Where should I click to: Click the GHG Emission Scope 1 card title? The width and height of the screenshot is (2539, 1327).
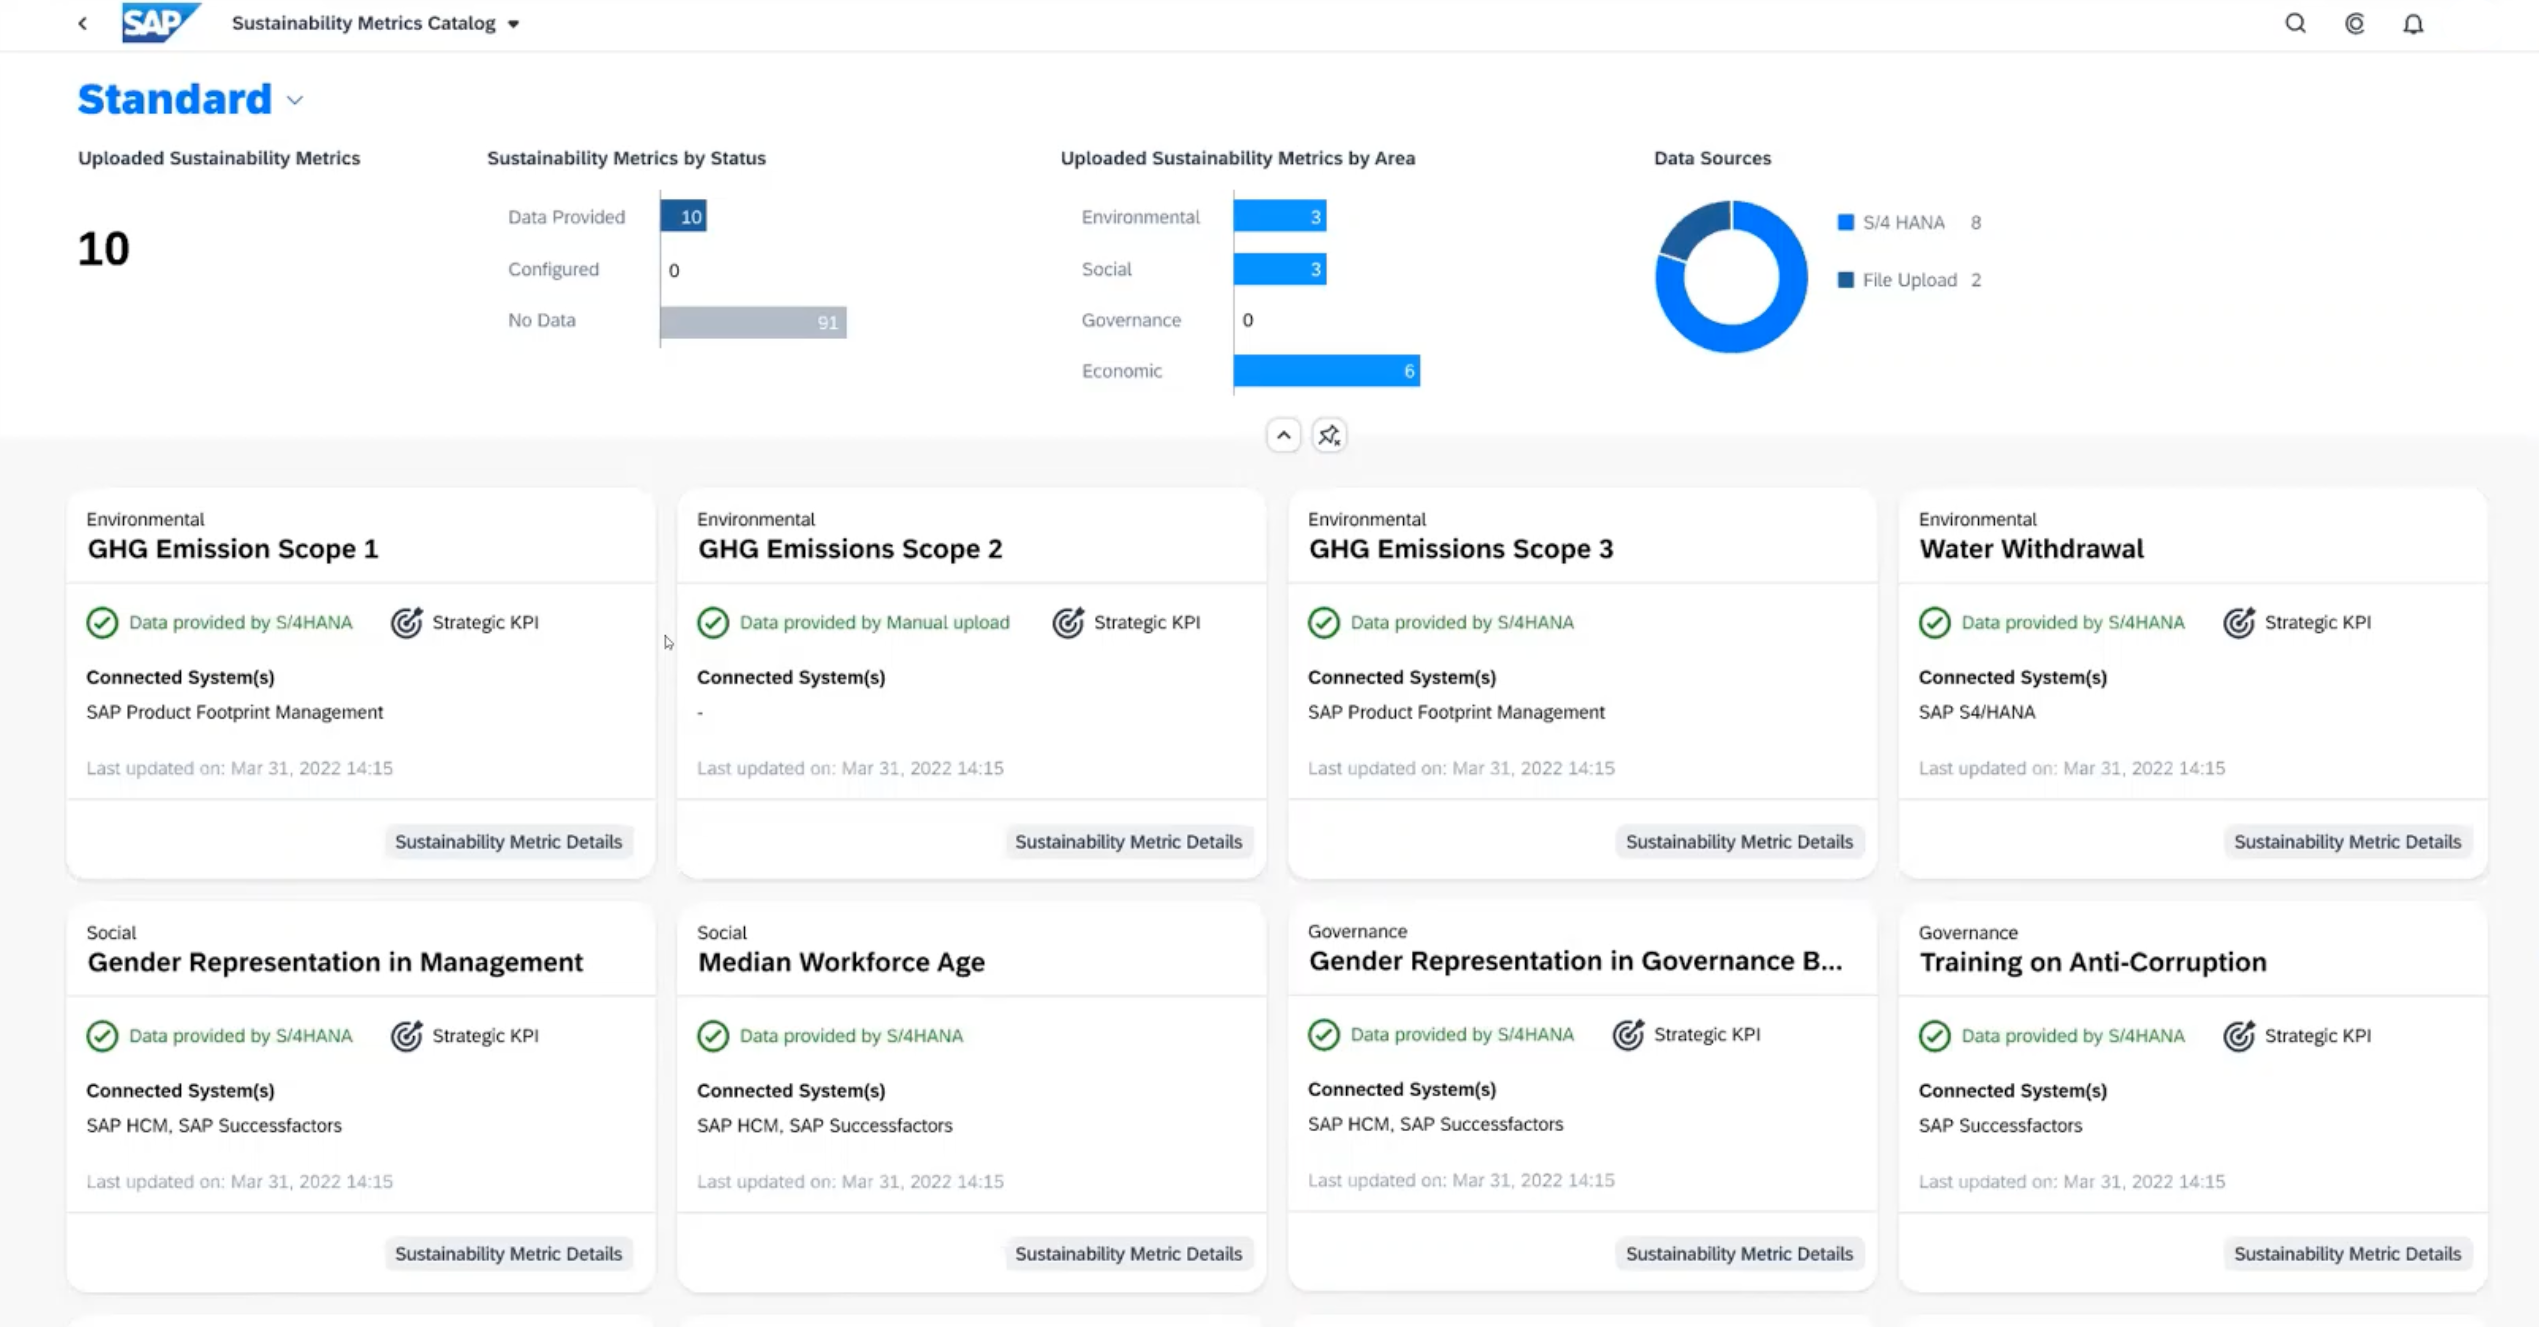tap(233, 548)
